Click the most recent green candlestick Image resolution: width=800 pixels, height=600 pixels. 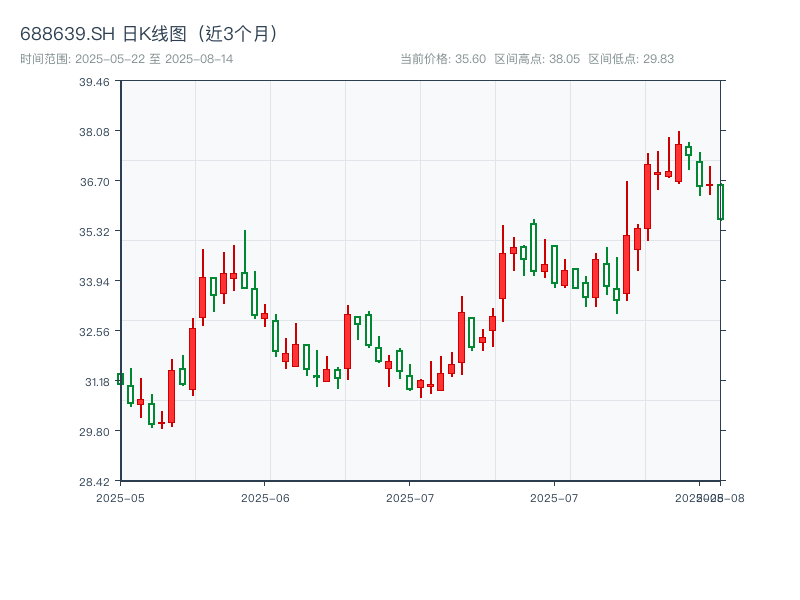[x=720, y=202]
